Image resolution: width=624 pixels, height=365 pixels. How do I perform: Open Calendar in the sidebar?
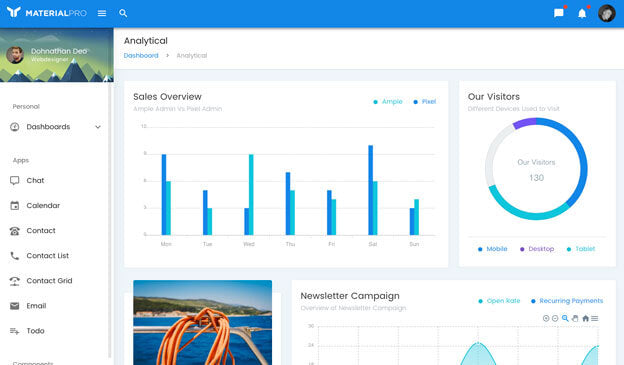pos(56,205)
